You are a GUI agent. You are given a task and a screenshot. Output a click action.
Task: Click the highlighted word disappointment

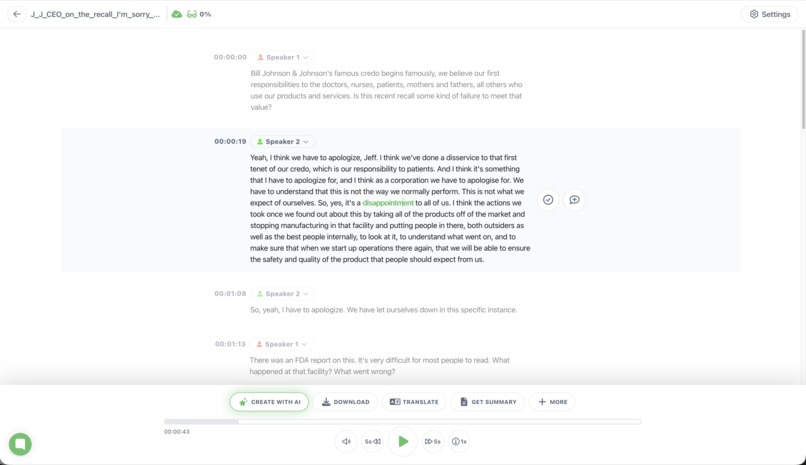pyautogui.click(x=388, y=203)
